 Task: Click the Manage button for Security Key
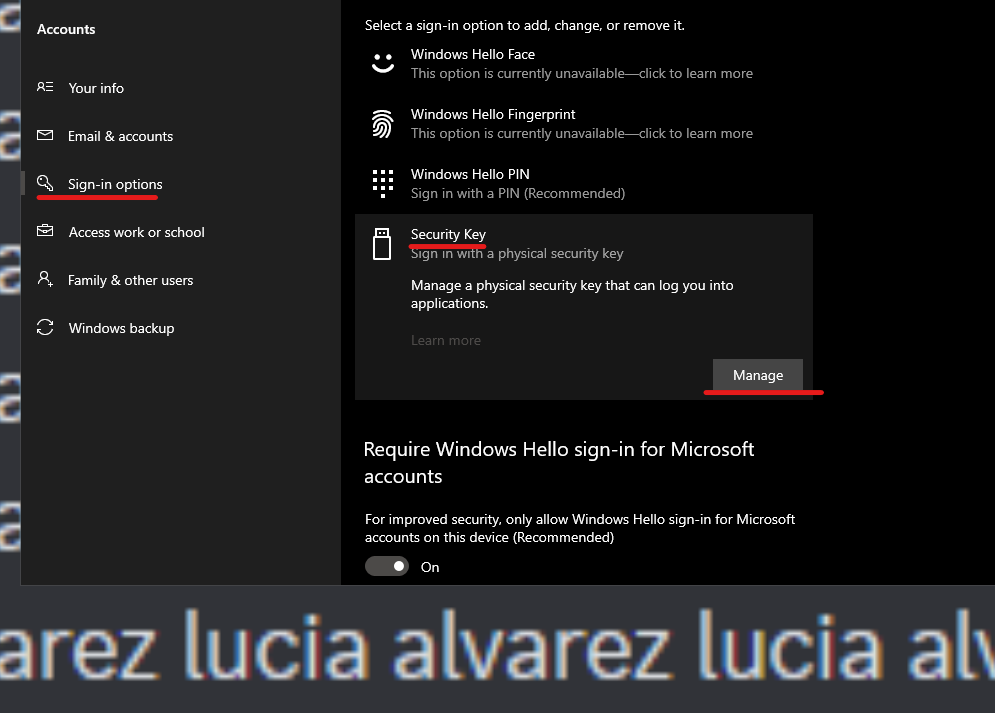pyautogui.click(x=758, y=375)
